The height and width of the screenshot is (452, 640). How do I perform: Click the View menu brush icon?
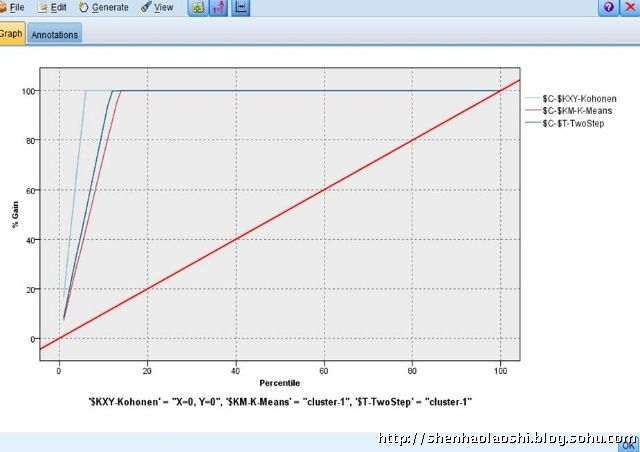coord(146,7)
